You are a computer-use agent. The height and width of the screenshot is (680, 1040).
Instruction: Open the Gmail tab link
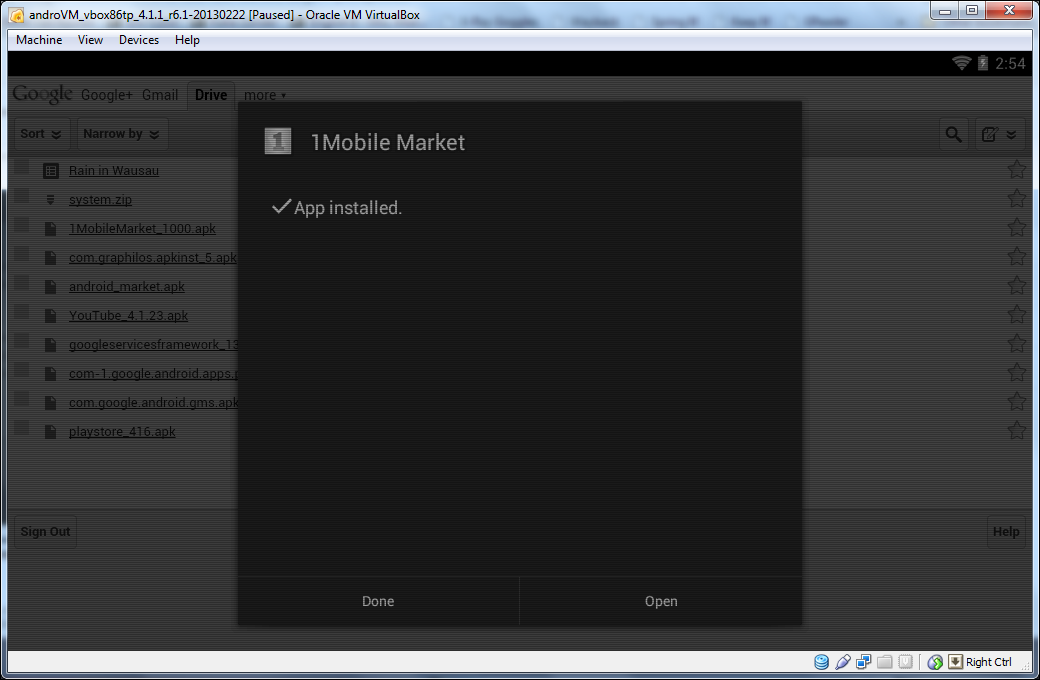click(x=160, y=95)
